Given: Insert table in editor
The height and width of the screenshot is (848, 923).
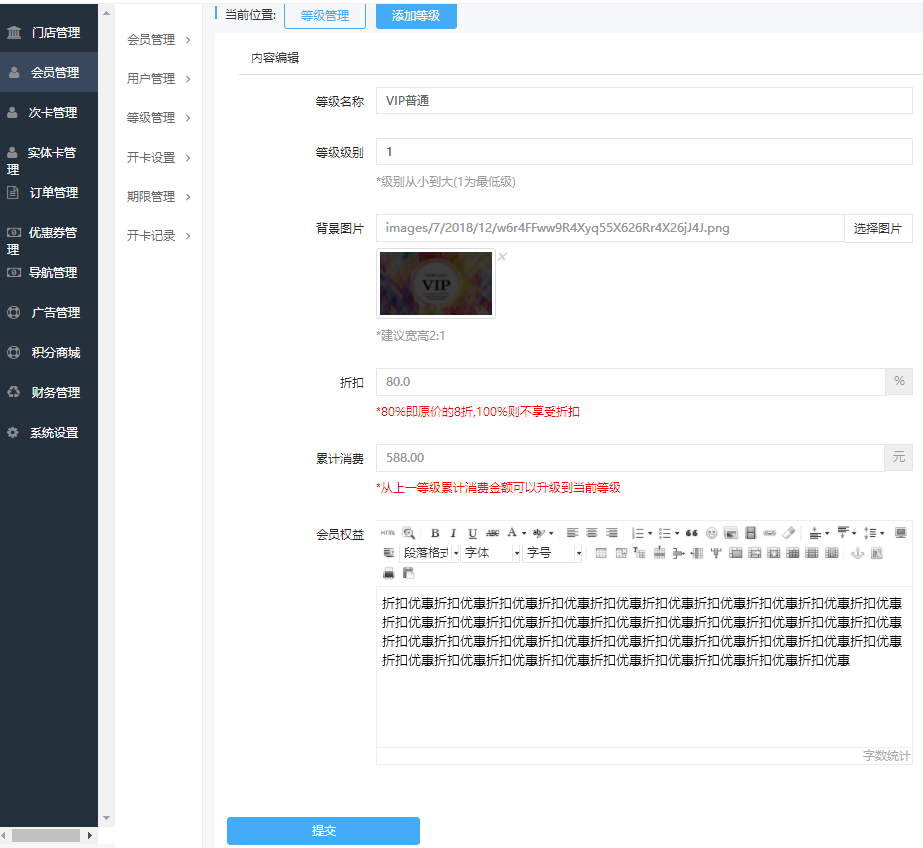Looking at the screenshot, I should click(x=601, y=553).
